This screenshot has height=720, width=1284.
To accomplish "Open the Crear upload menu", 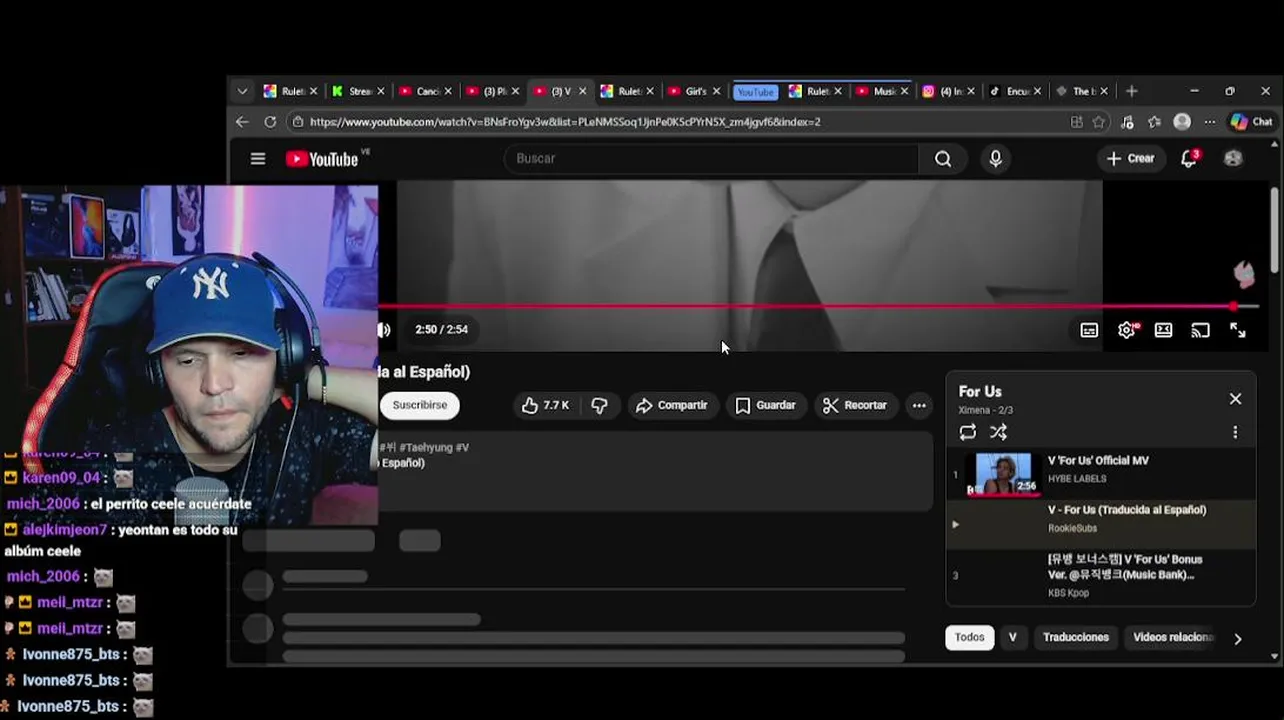I will coord(1130,158).
